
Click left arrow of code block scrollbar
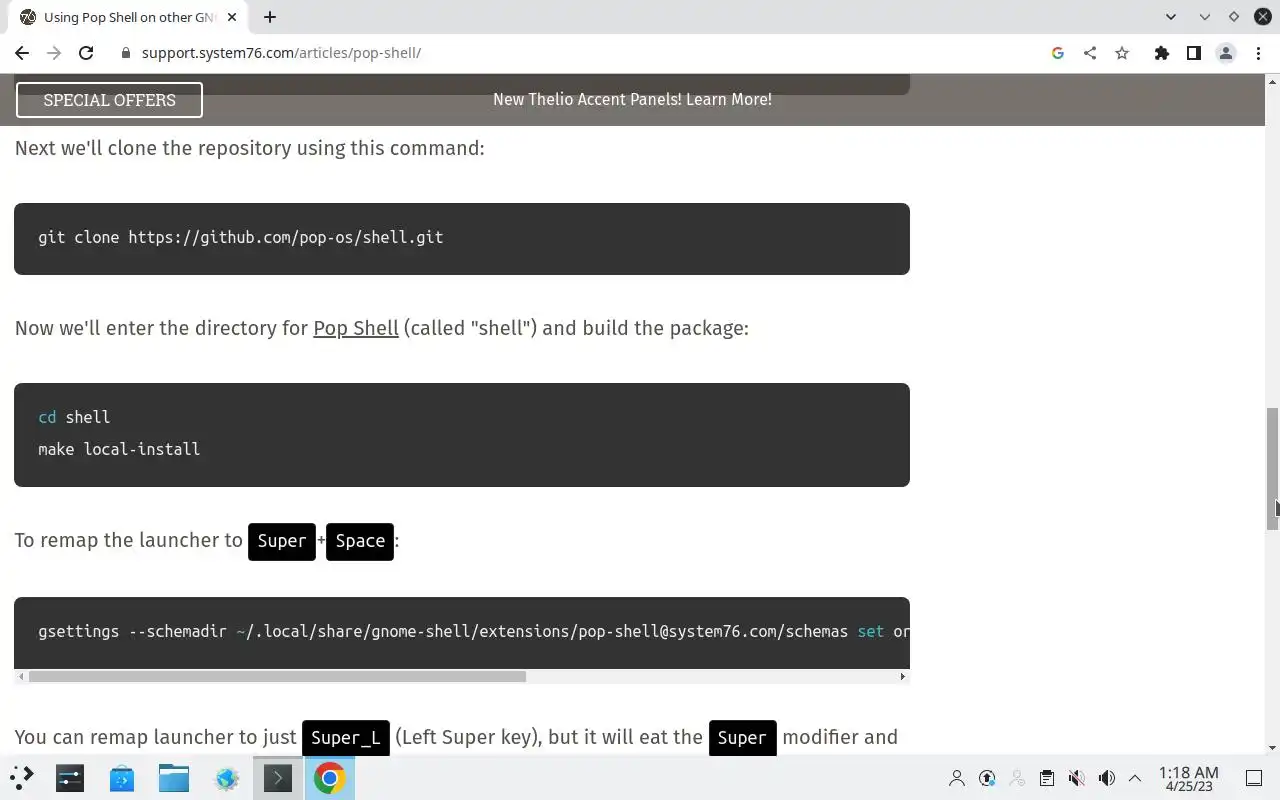pos(21,676)
